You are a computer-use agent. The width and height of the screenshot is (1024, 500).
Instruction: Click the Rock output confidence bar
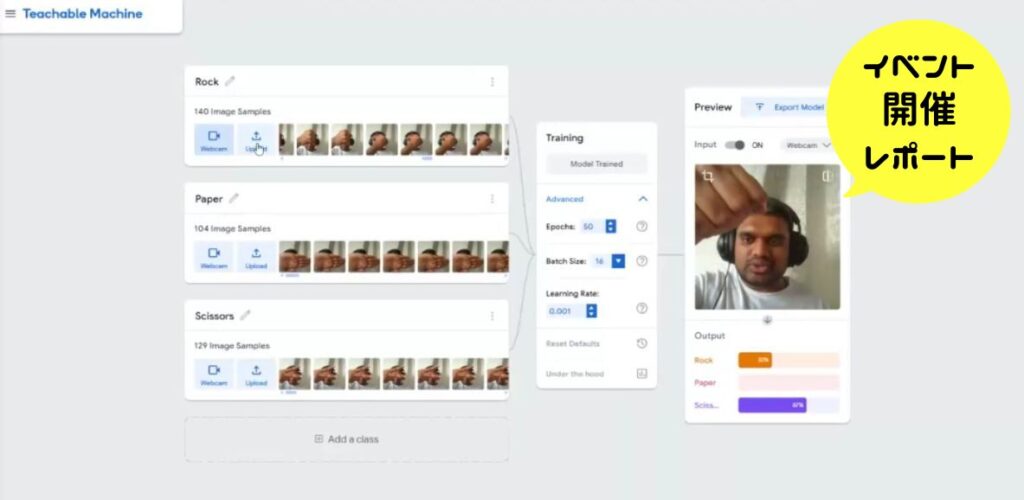[x=788, y=360]
